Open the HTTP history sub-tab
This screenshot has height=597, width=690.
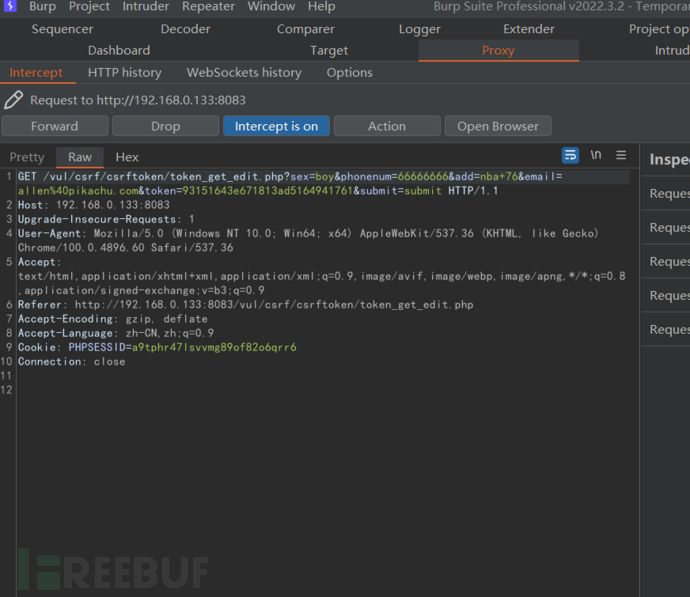coord(125,73)
